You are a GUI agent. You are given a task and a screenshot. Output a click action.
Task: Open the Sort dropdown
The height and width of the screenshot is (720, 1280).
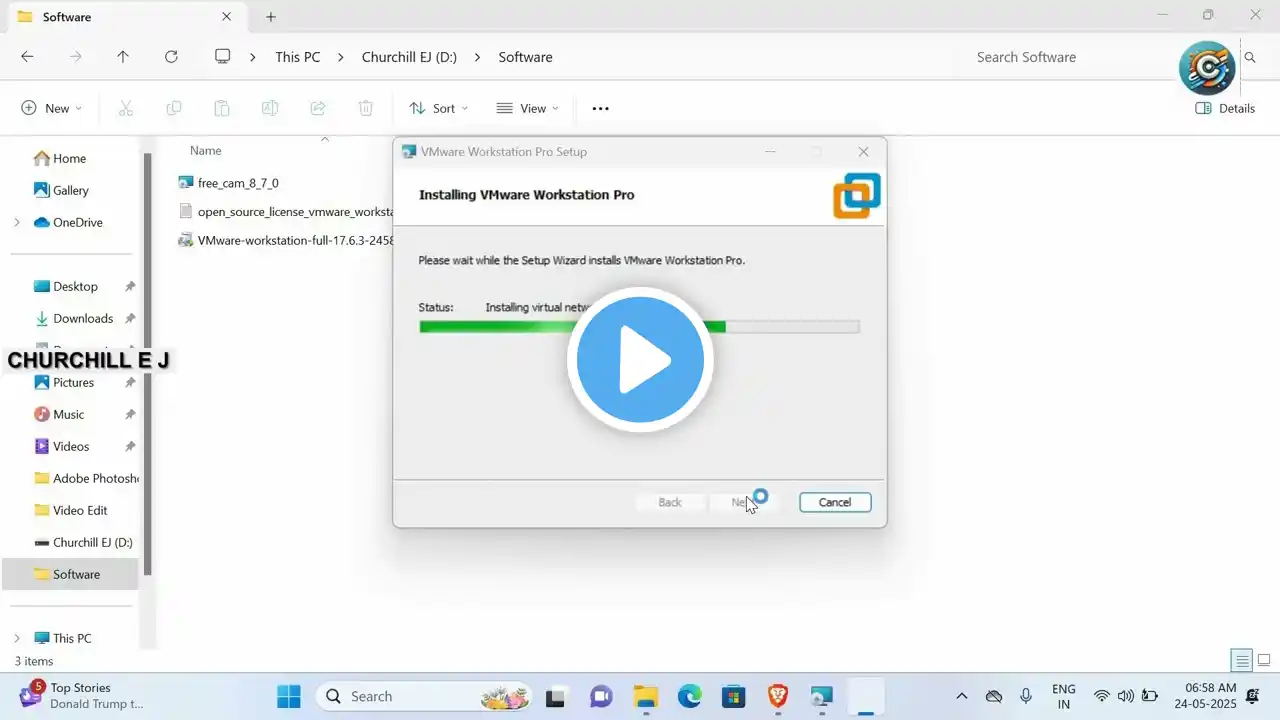pyautogui.click(x=438, y=108)
